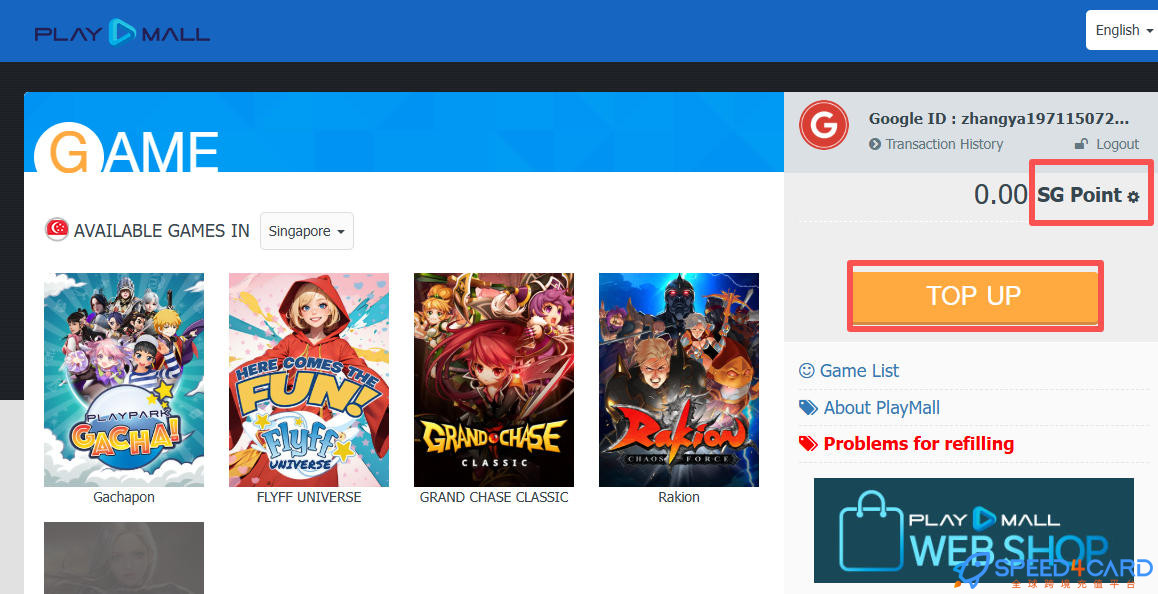Open the Game List link

859,370
